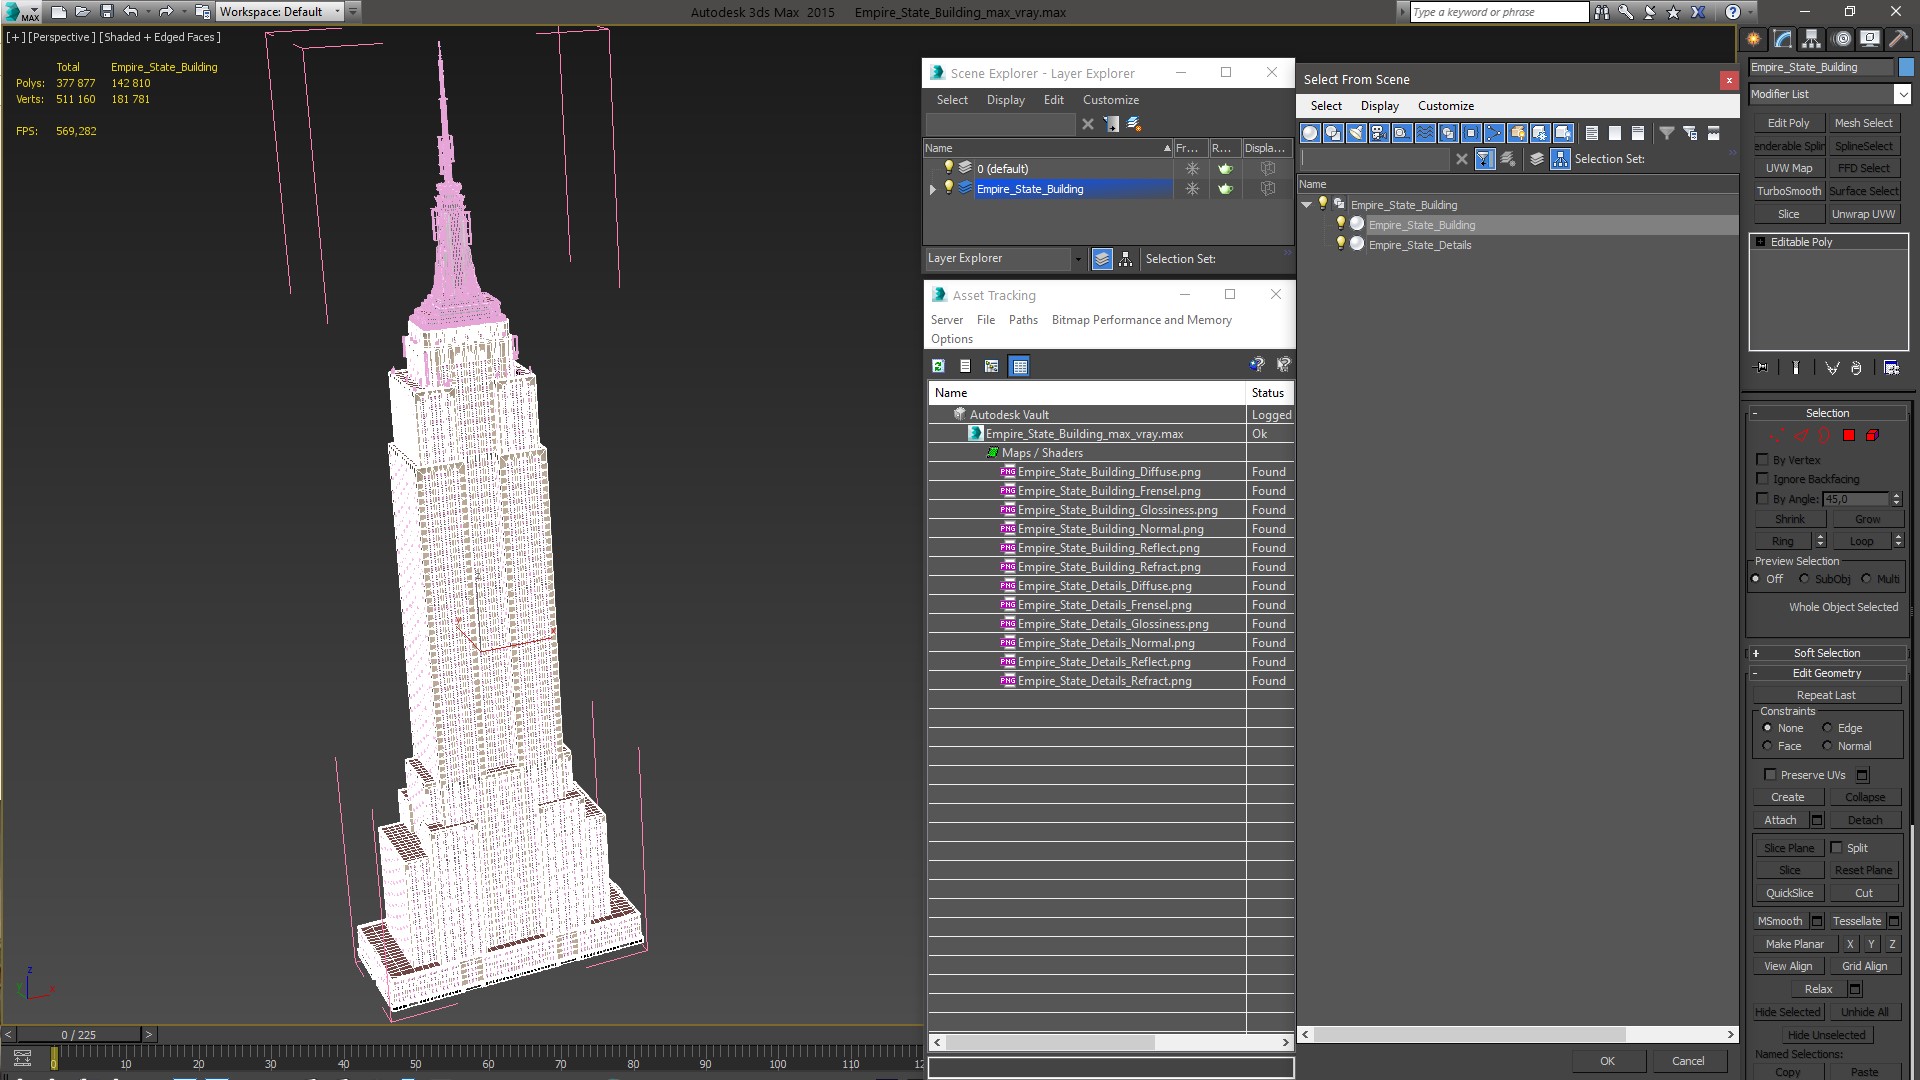Enable the Ignore Backfacing checkbox
This screenshot has height=1080, width=1920.
[x=1763, y=479]
